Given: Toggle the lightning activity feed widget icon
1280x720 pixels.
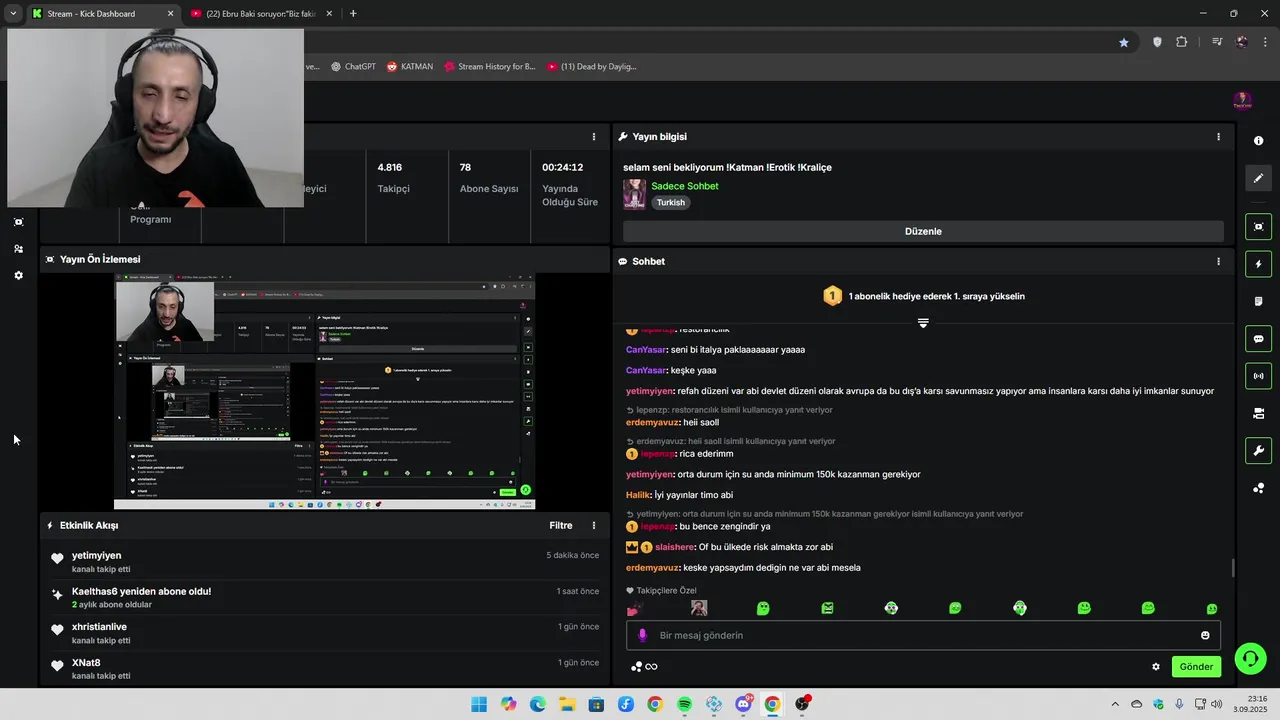Looking at the screenshot, I should pos(1258,264).
